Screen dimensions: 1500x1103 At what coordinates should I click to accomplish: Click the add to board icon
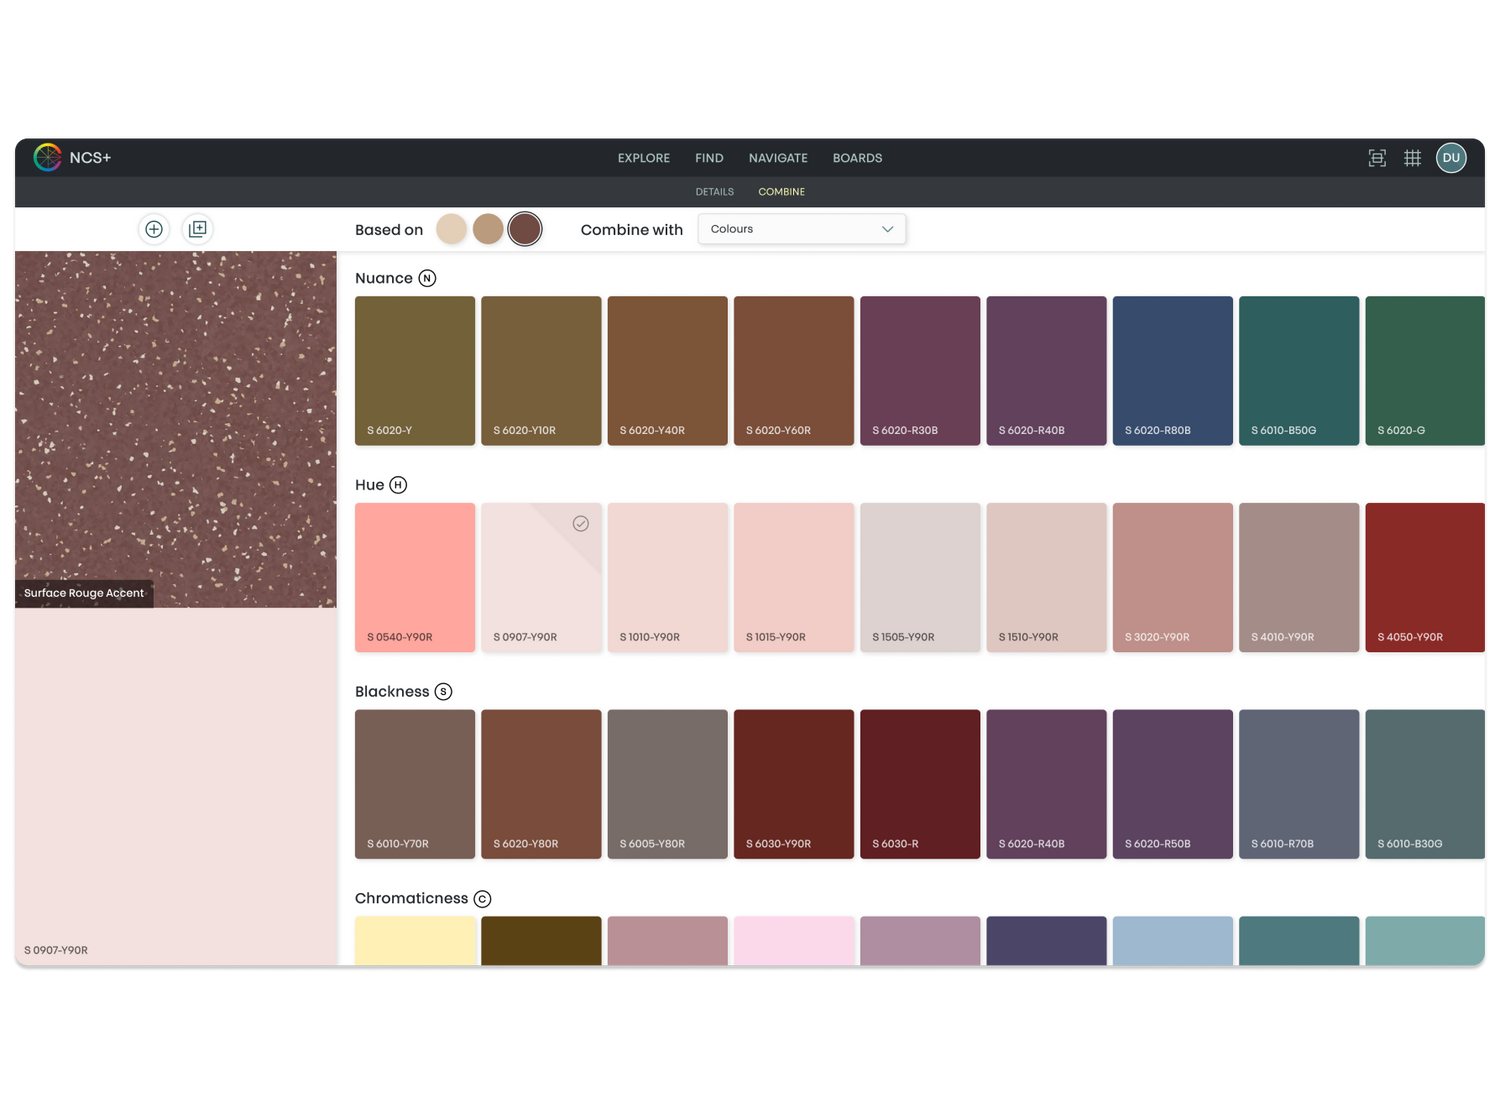tap(198, 229)
